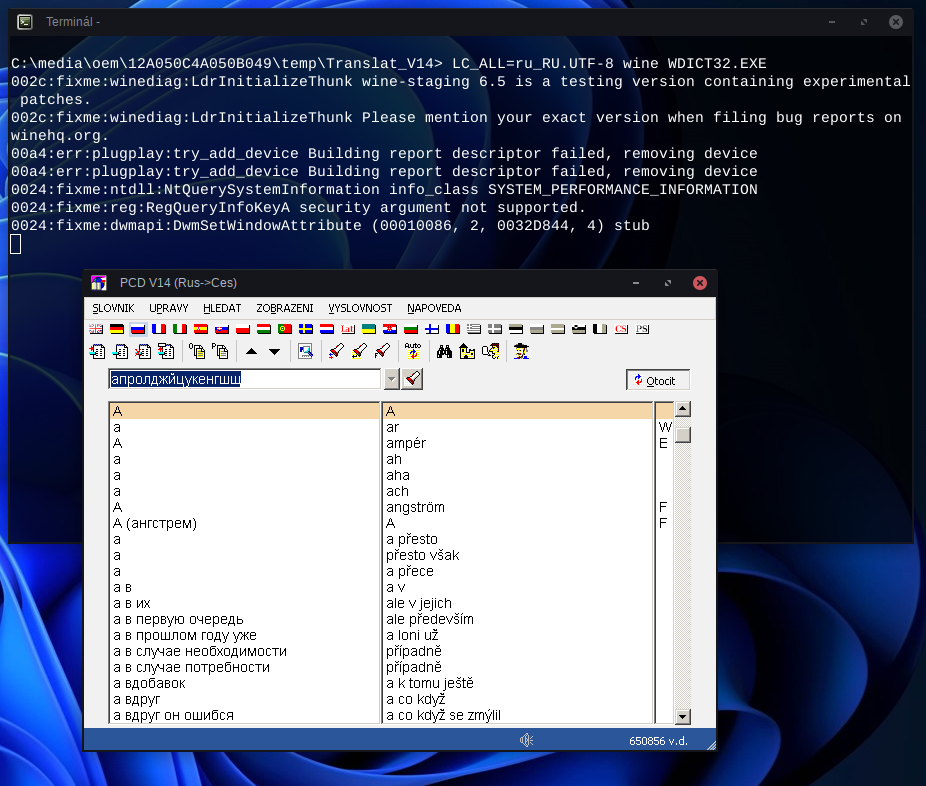Open the NAPOVEDA menu
The image size is (926, 786).
434,308
